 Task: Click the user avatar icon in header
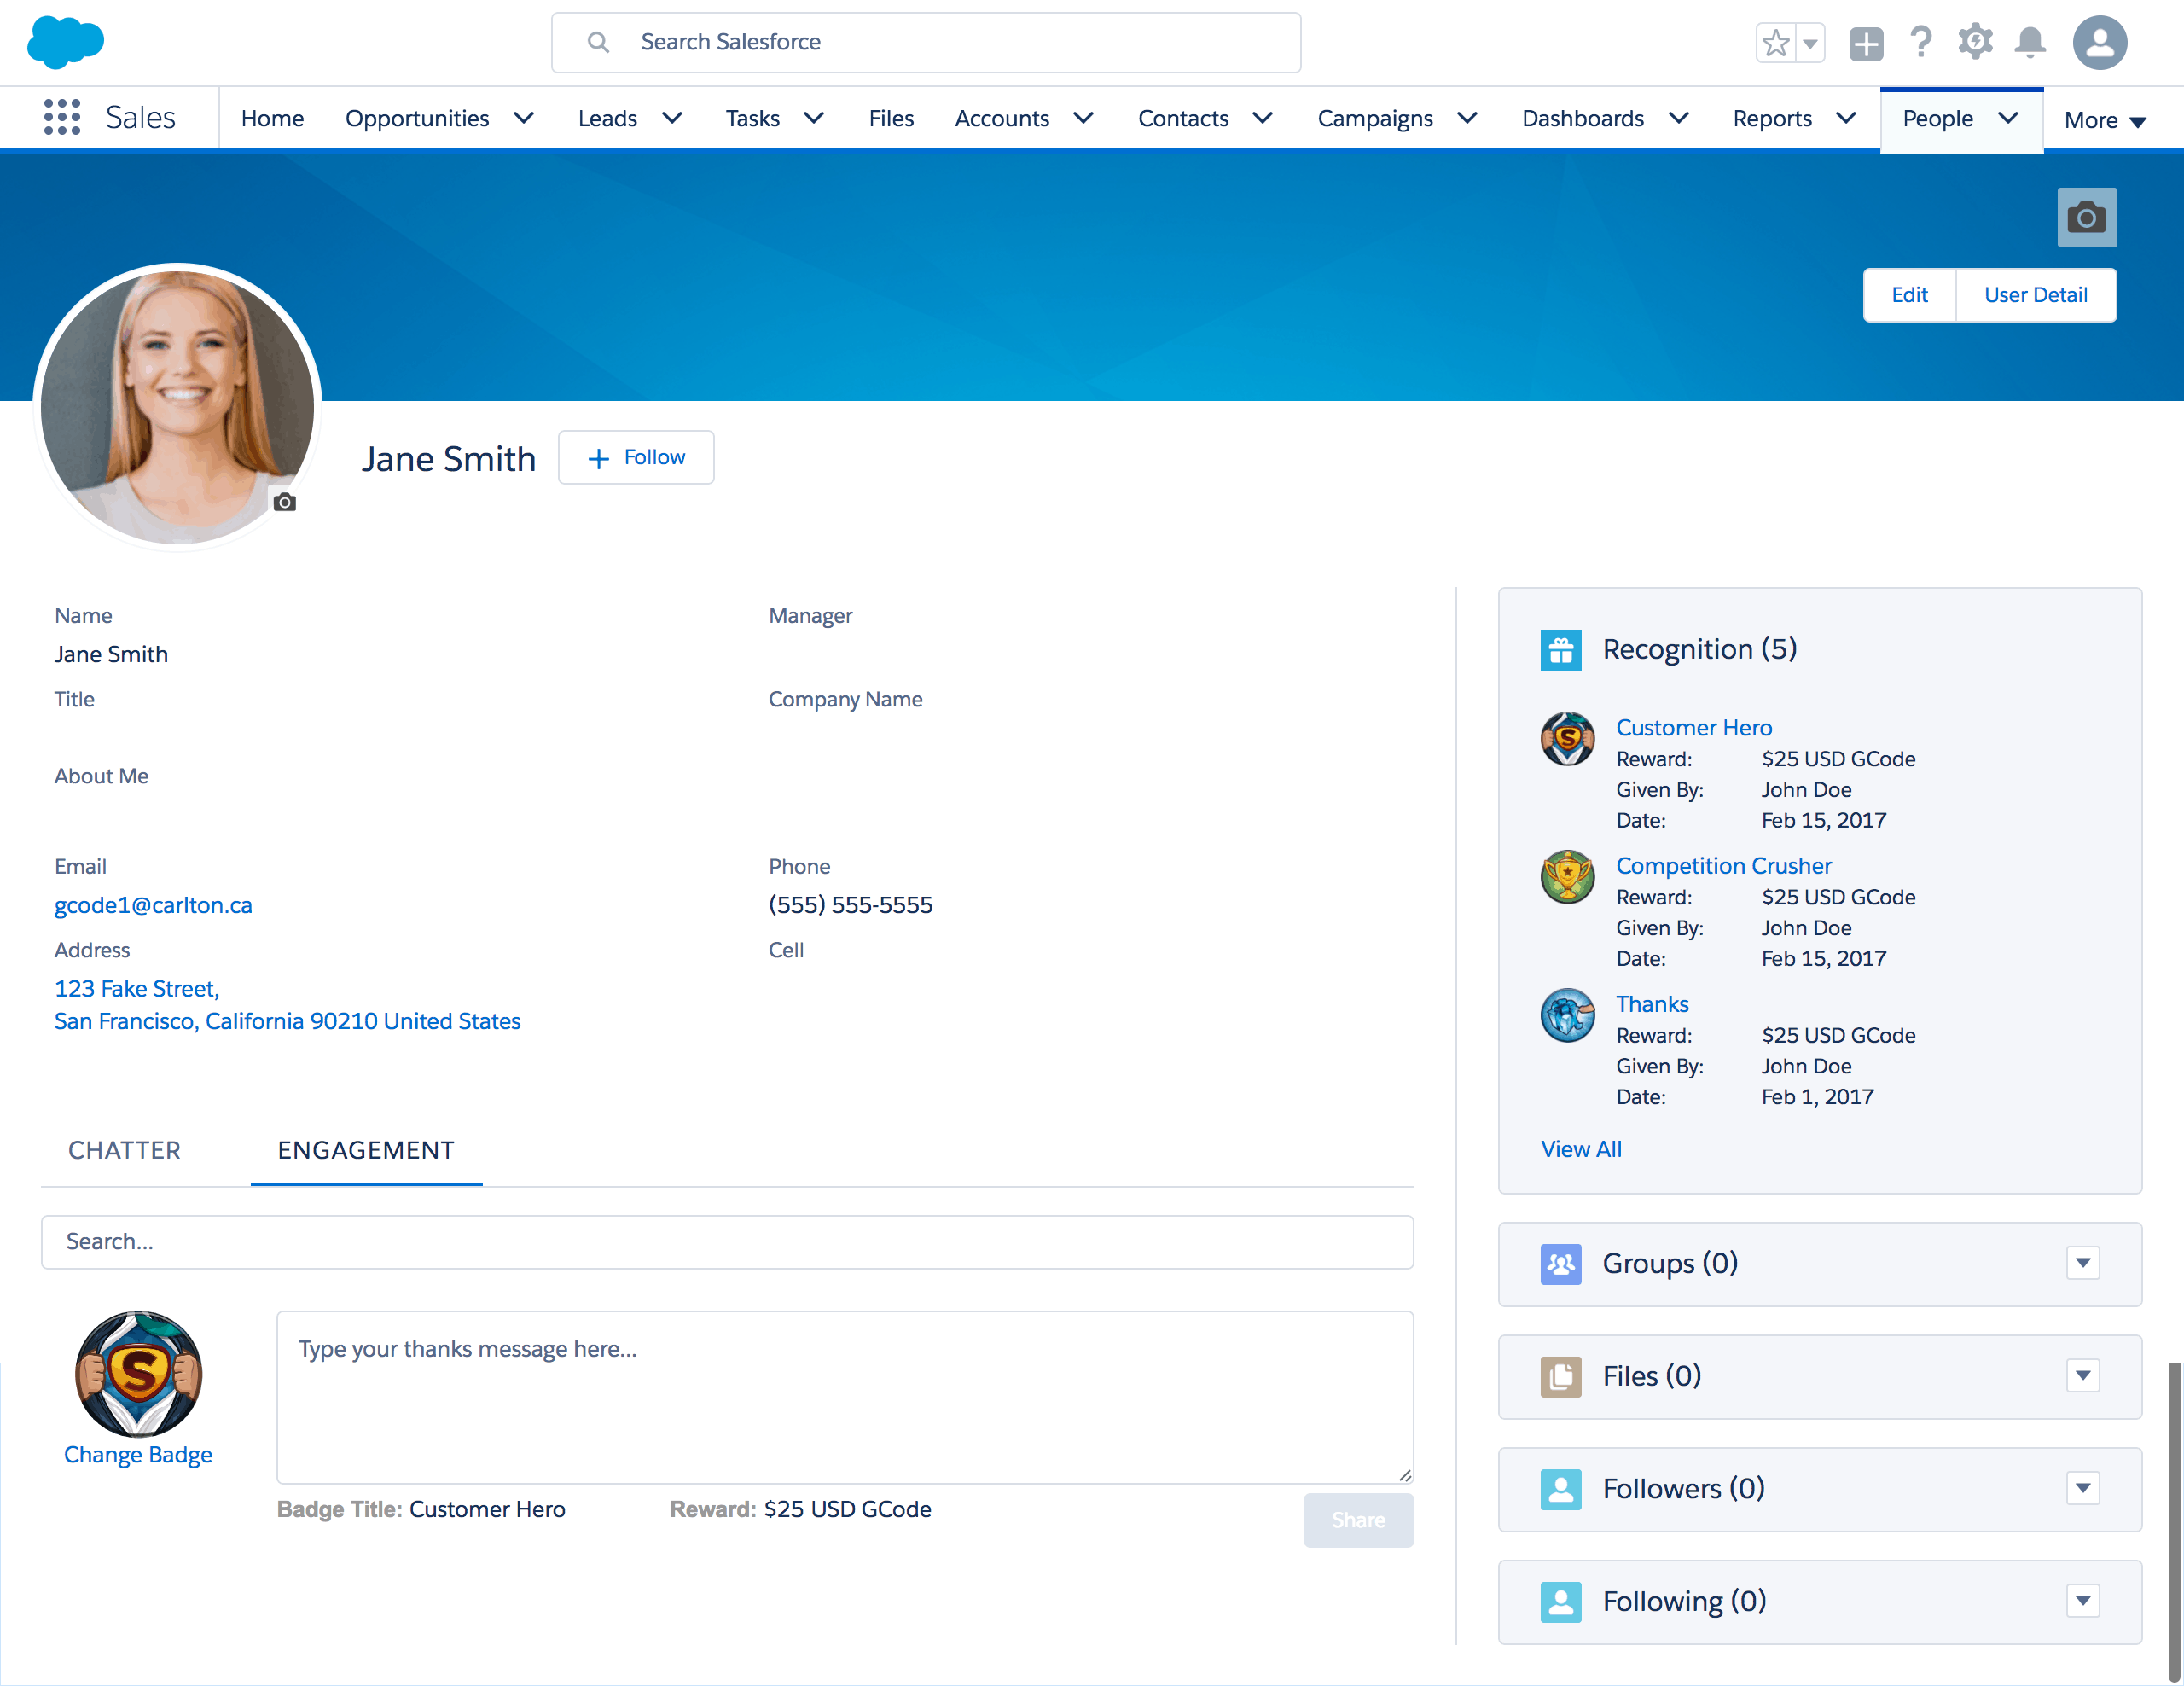pos(2100,43)
